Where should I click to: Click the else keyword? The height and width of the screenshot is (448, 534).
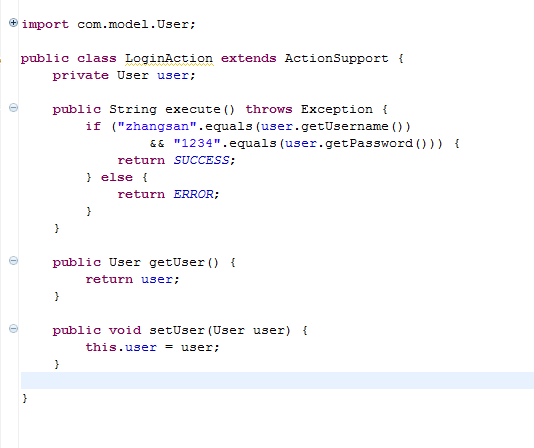point(116,177)
